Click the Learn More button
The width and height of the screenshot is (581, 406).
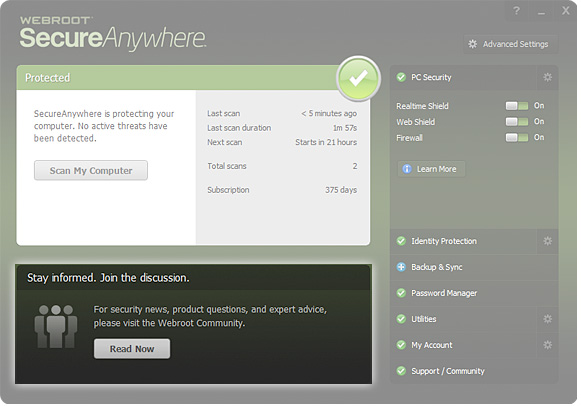(431, 169)
